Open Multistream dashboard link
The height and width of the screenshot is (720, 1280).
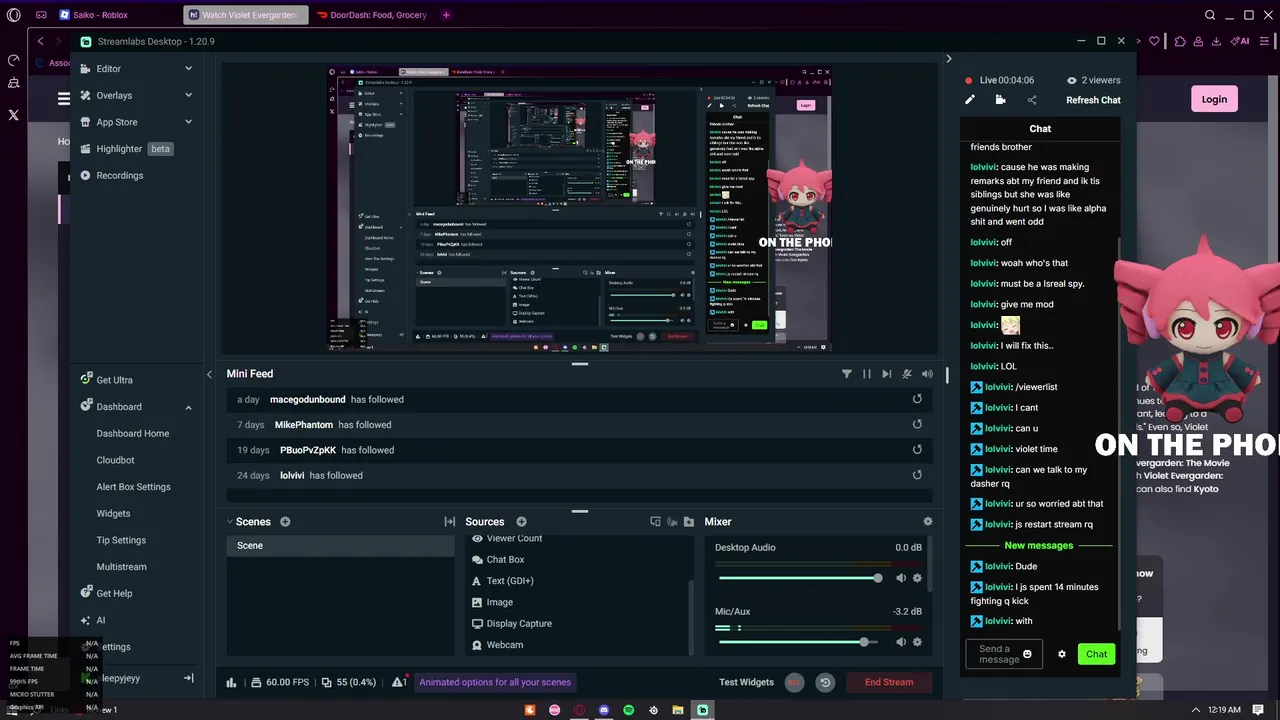pos(121,567)
